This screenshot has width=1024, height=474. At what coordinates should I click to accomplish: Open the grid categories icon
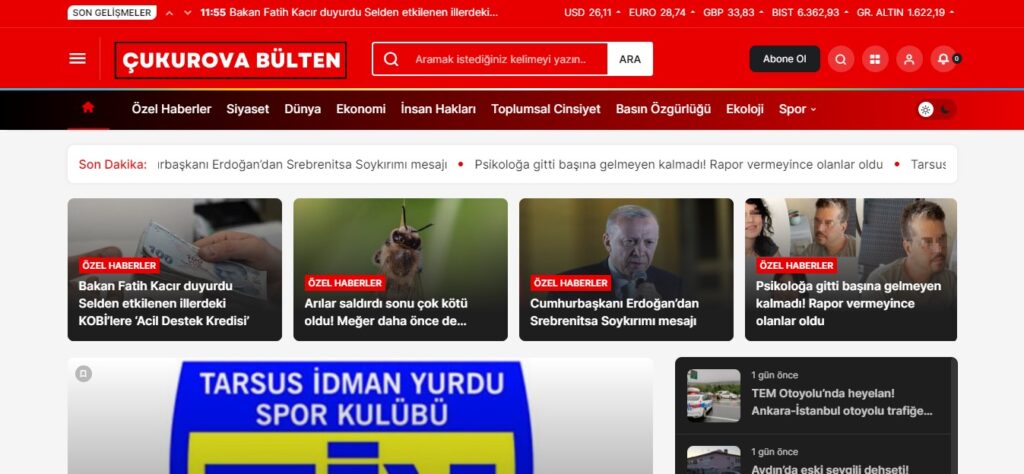point(874,59)
